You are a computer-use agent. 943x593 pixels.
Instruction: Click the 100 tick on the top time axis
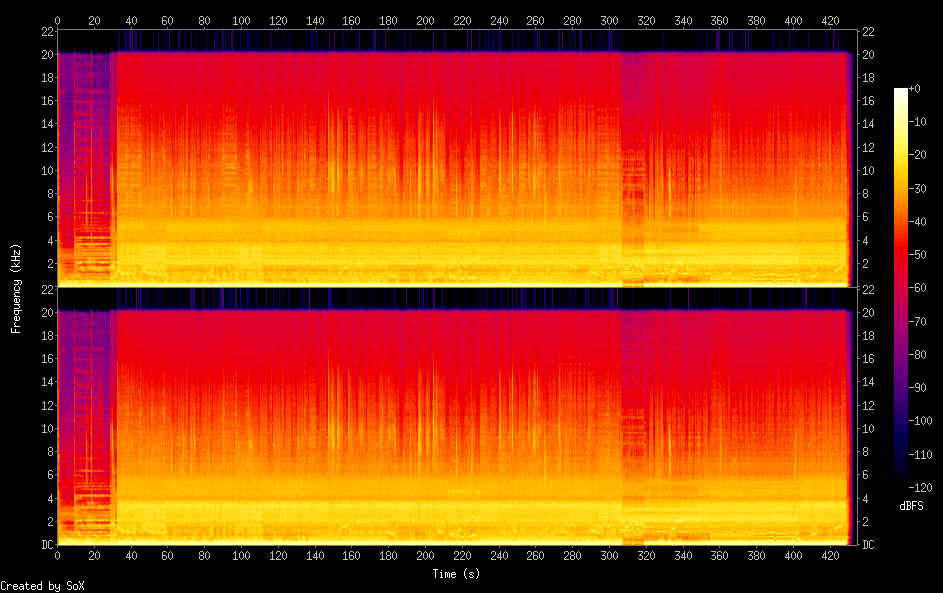pos(241,19)
